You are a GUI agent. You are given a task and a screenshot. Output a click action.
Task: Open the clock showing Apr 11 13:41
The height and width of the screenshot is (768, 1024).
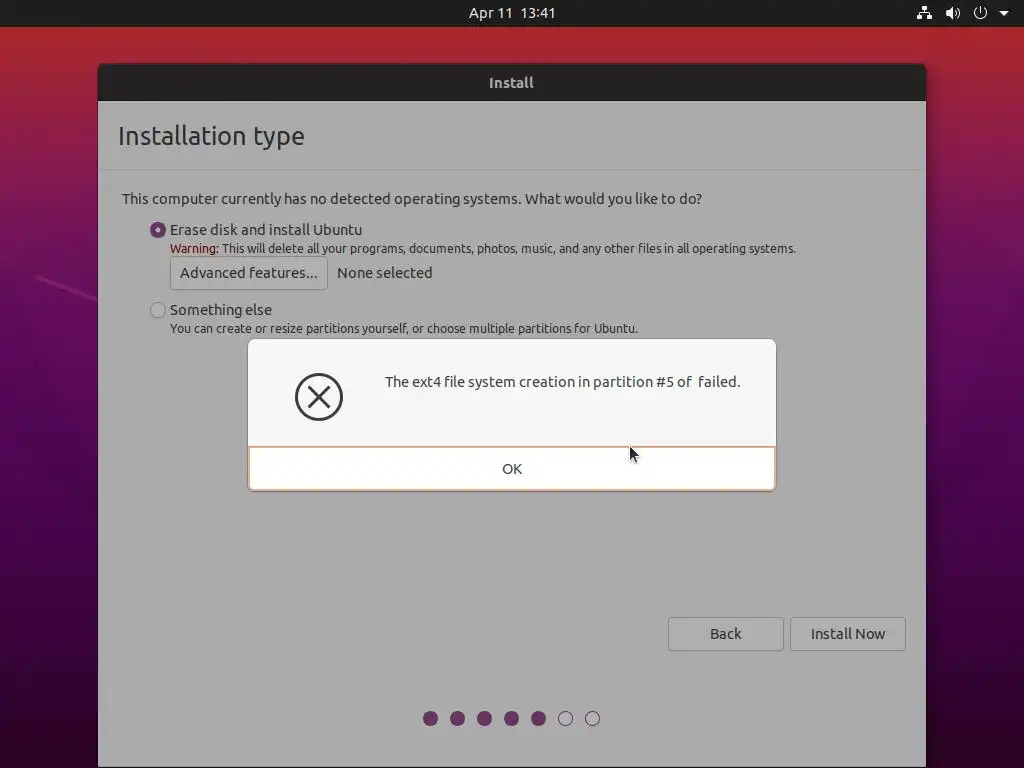coord(512,13)
